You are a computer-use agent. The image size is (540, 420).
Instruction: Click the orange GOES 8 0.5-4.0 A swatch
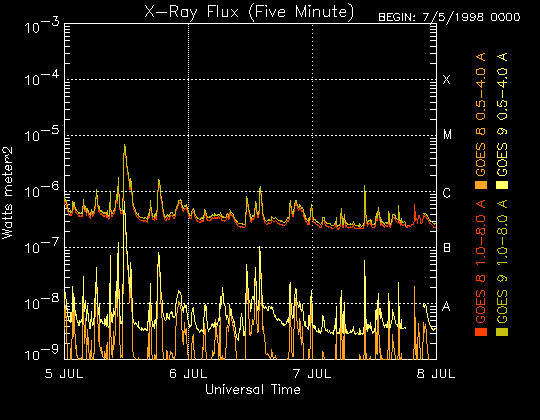tap(481, 185)
